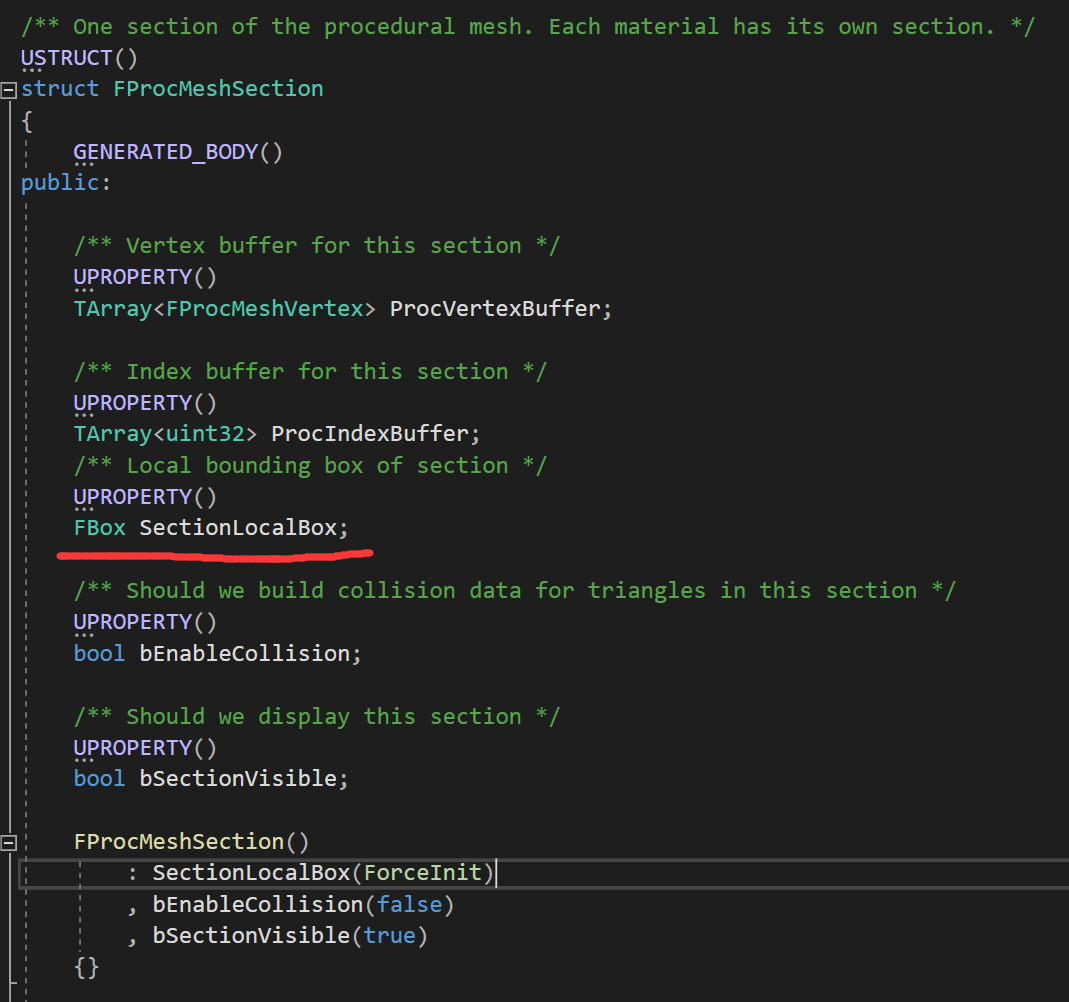Click the UPROPERTY() above ProcVertexBuffer

pyautogui.click(x=145, y=277)
